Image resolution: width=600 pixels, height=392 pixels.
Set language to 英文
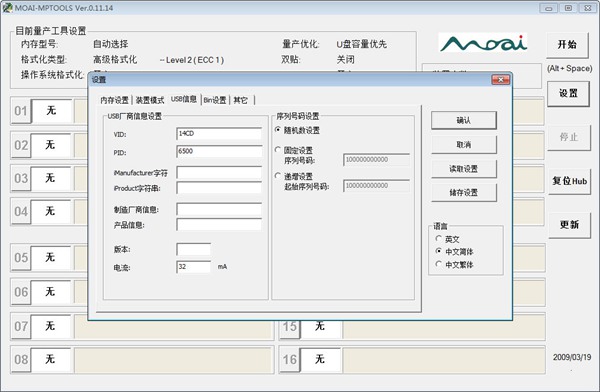447,239
